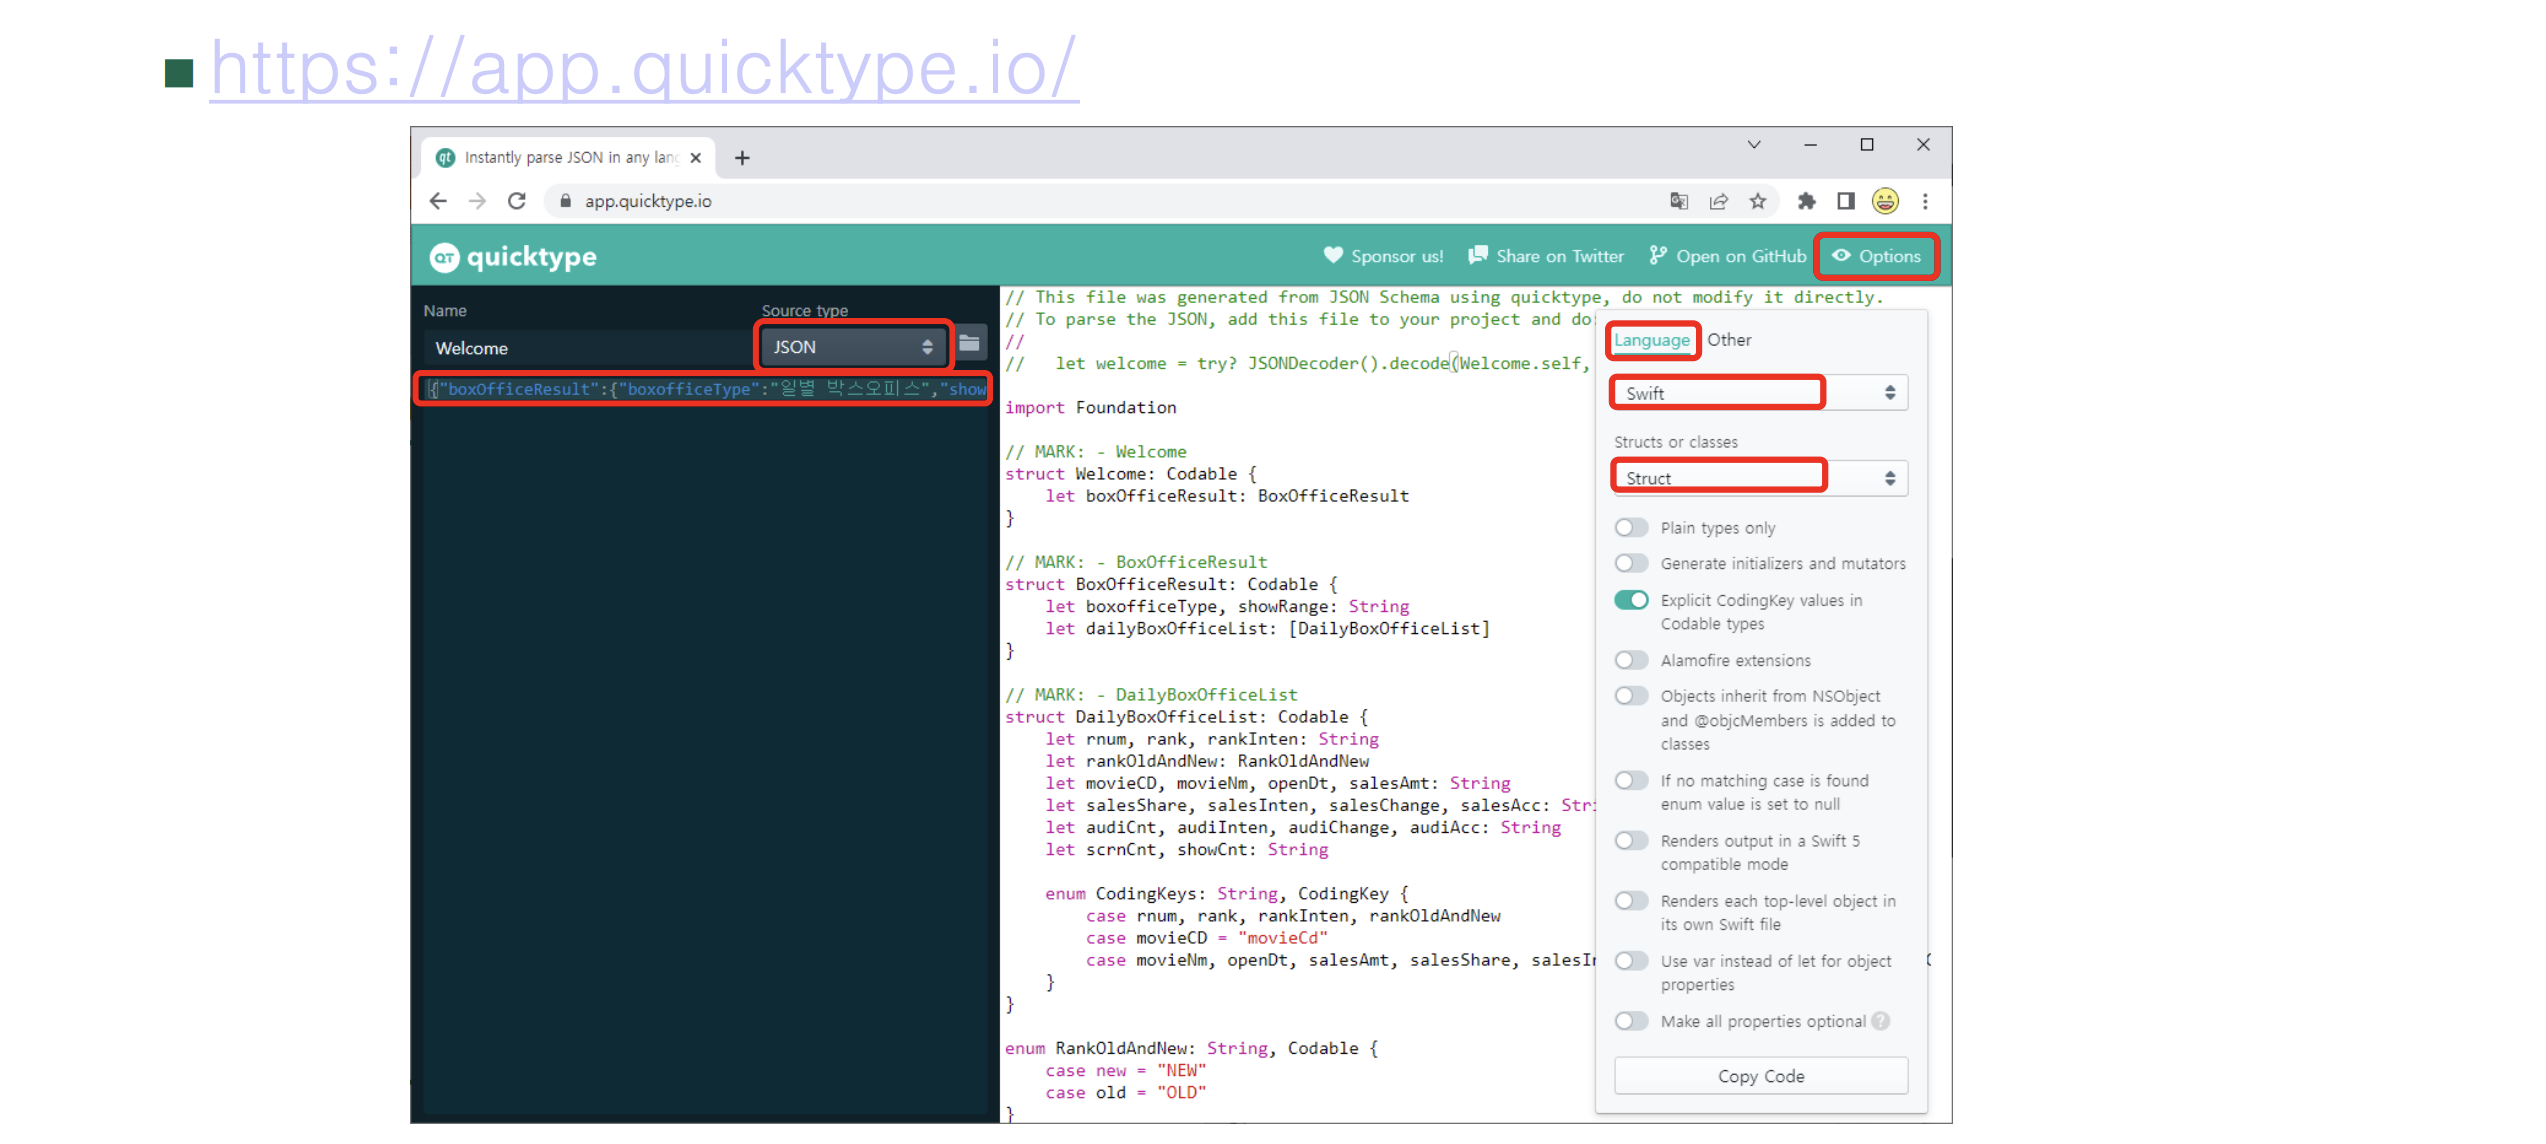The height and width of the screenshot is (1144, 2546).
Task: Click the Open on GitHub link
Action: coord(1728,256)
